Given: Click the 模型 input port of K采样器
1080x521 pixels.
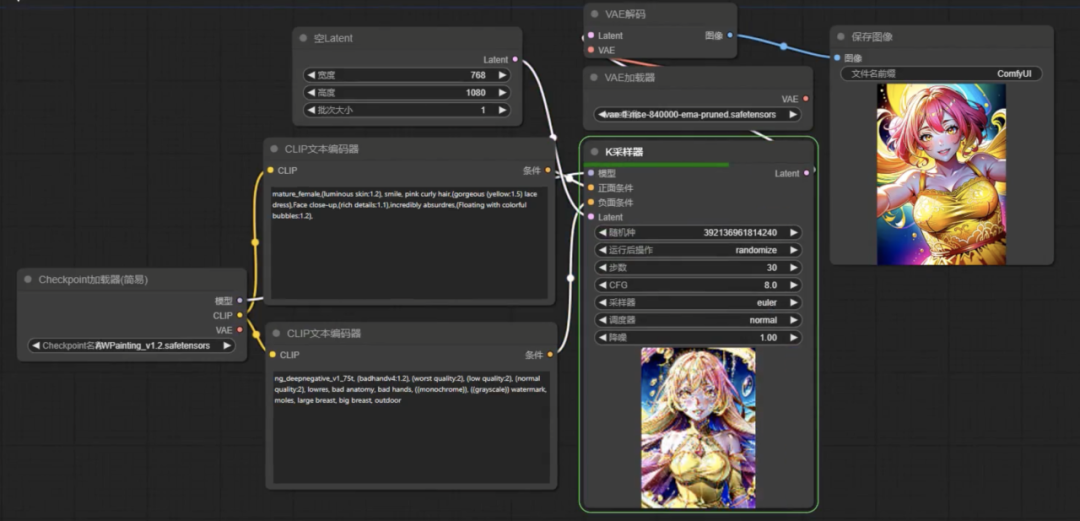Looking at the screenshot, I should coord(591,173).
